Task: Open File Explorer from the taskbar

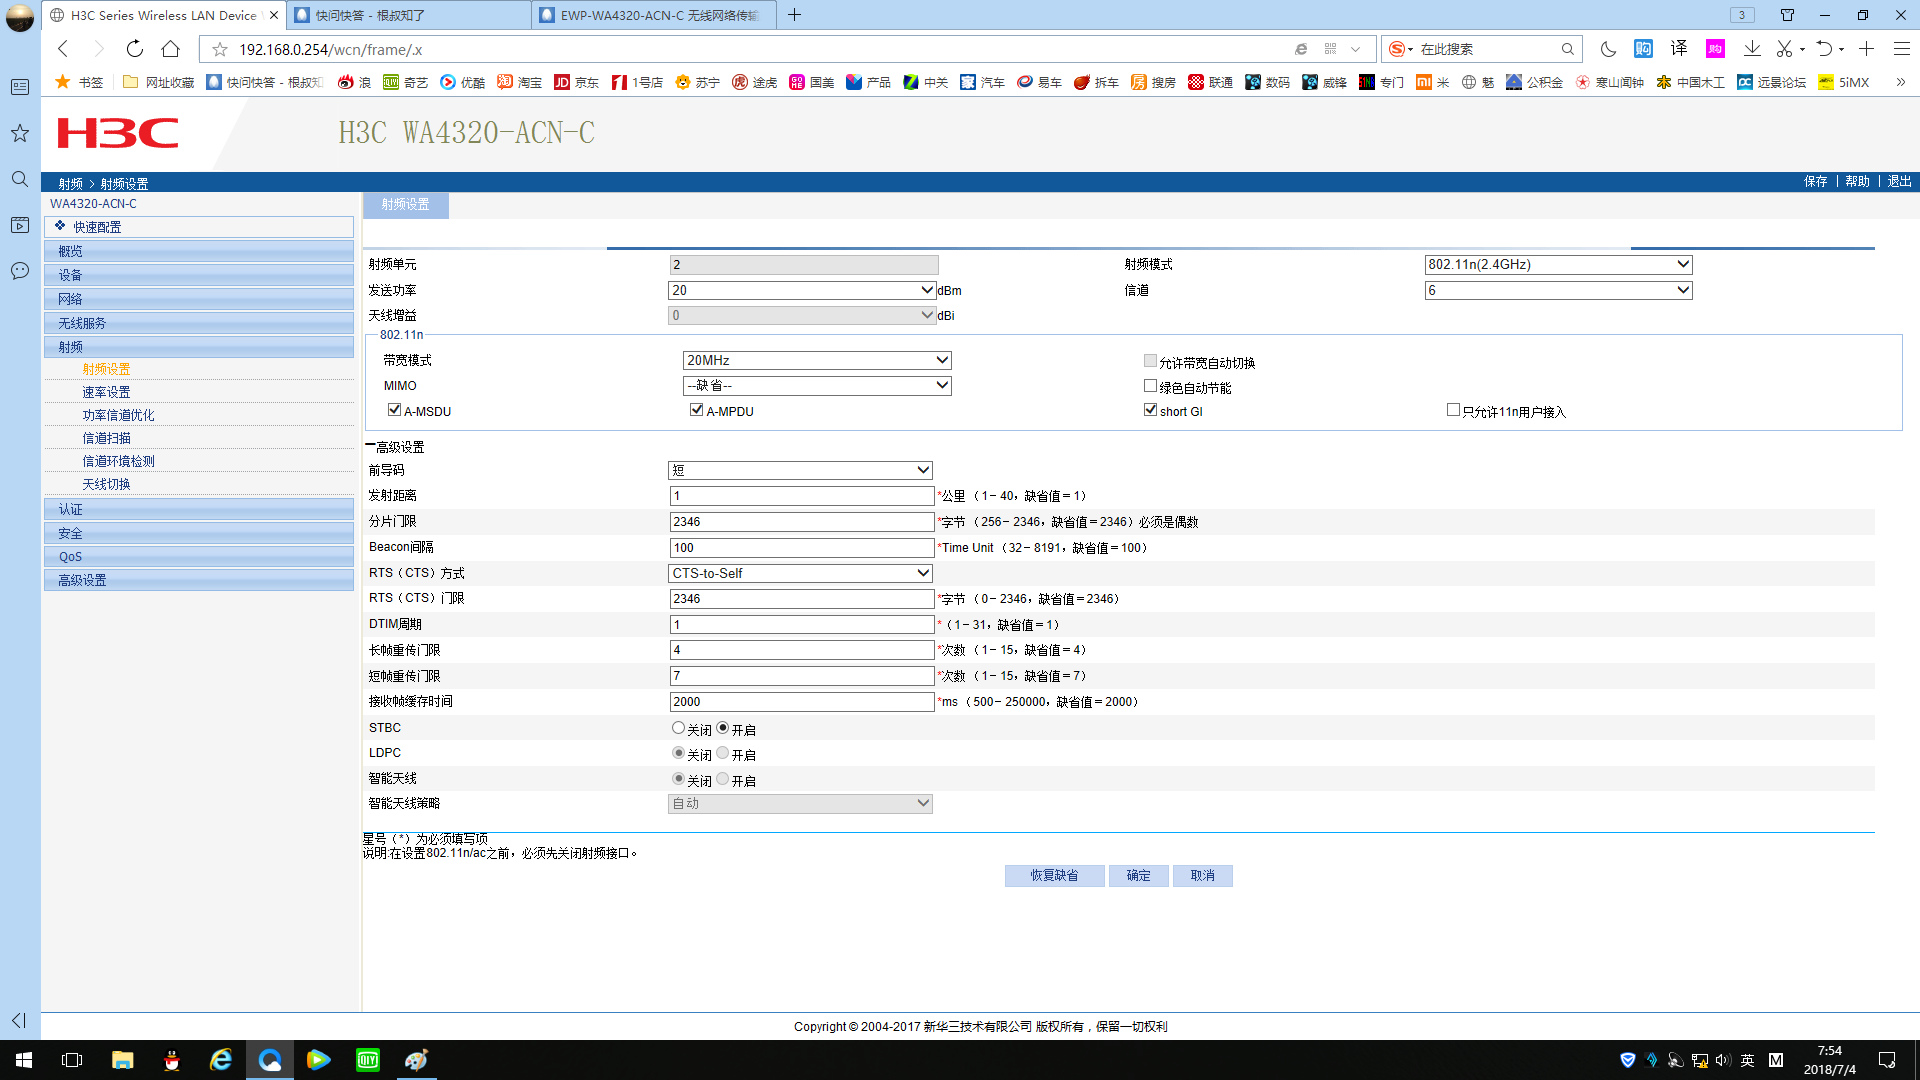Action: tap(122, 1060)
